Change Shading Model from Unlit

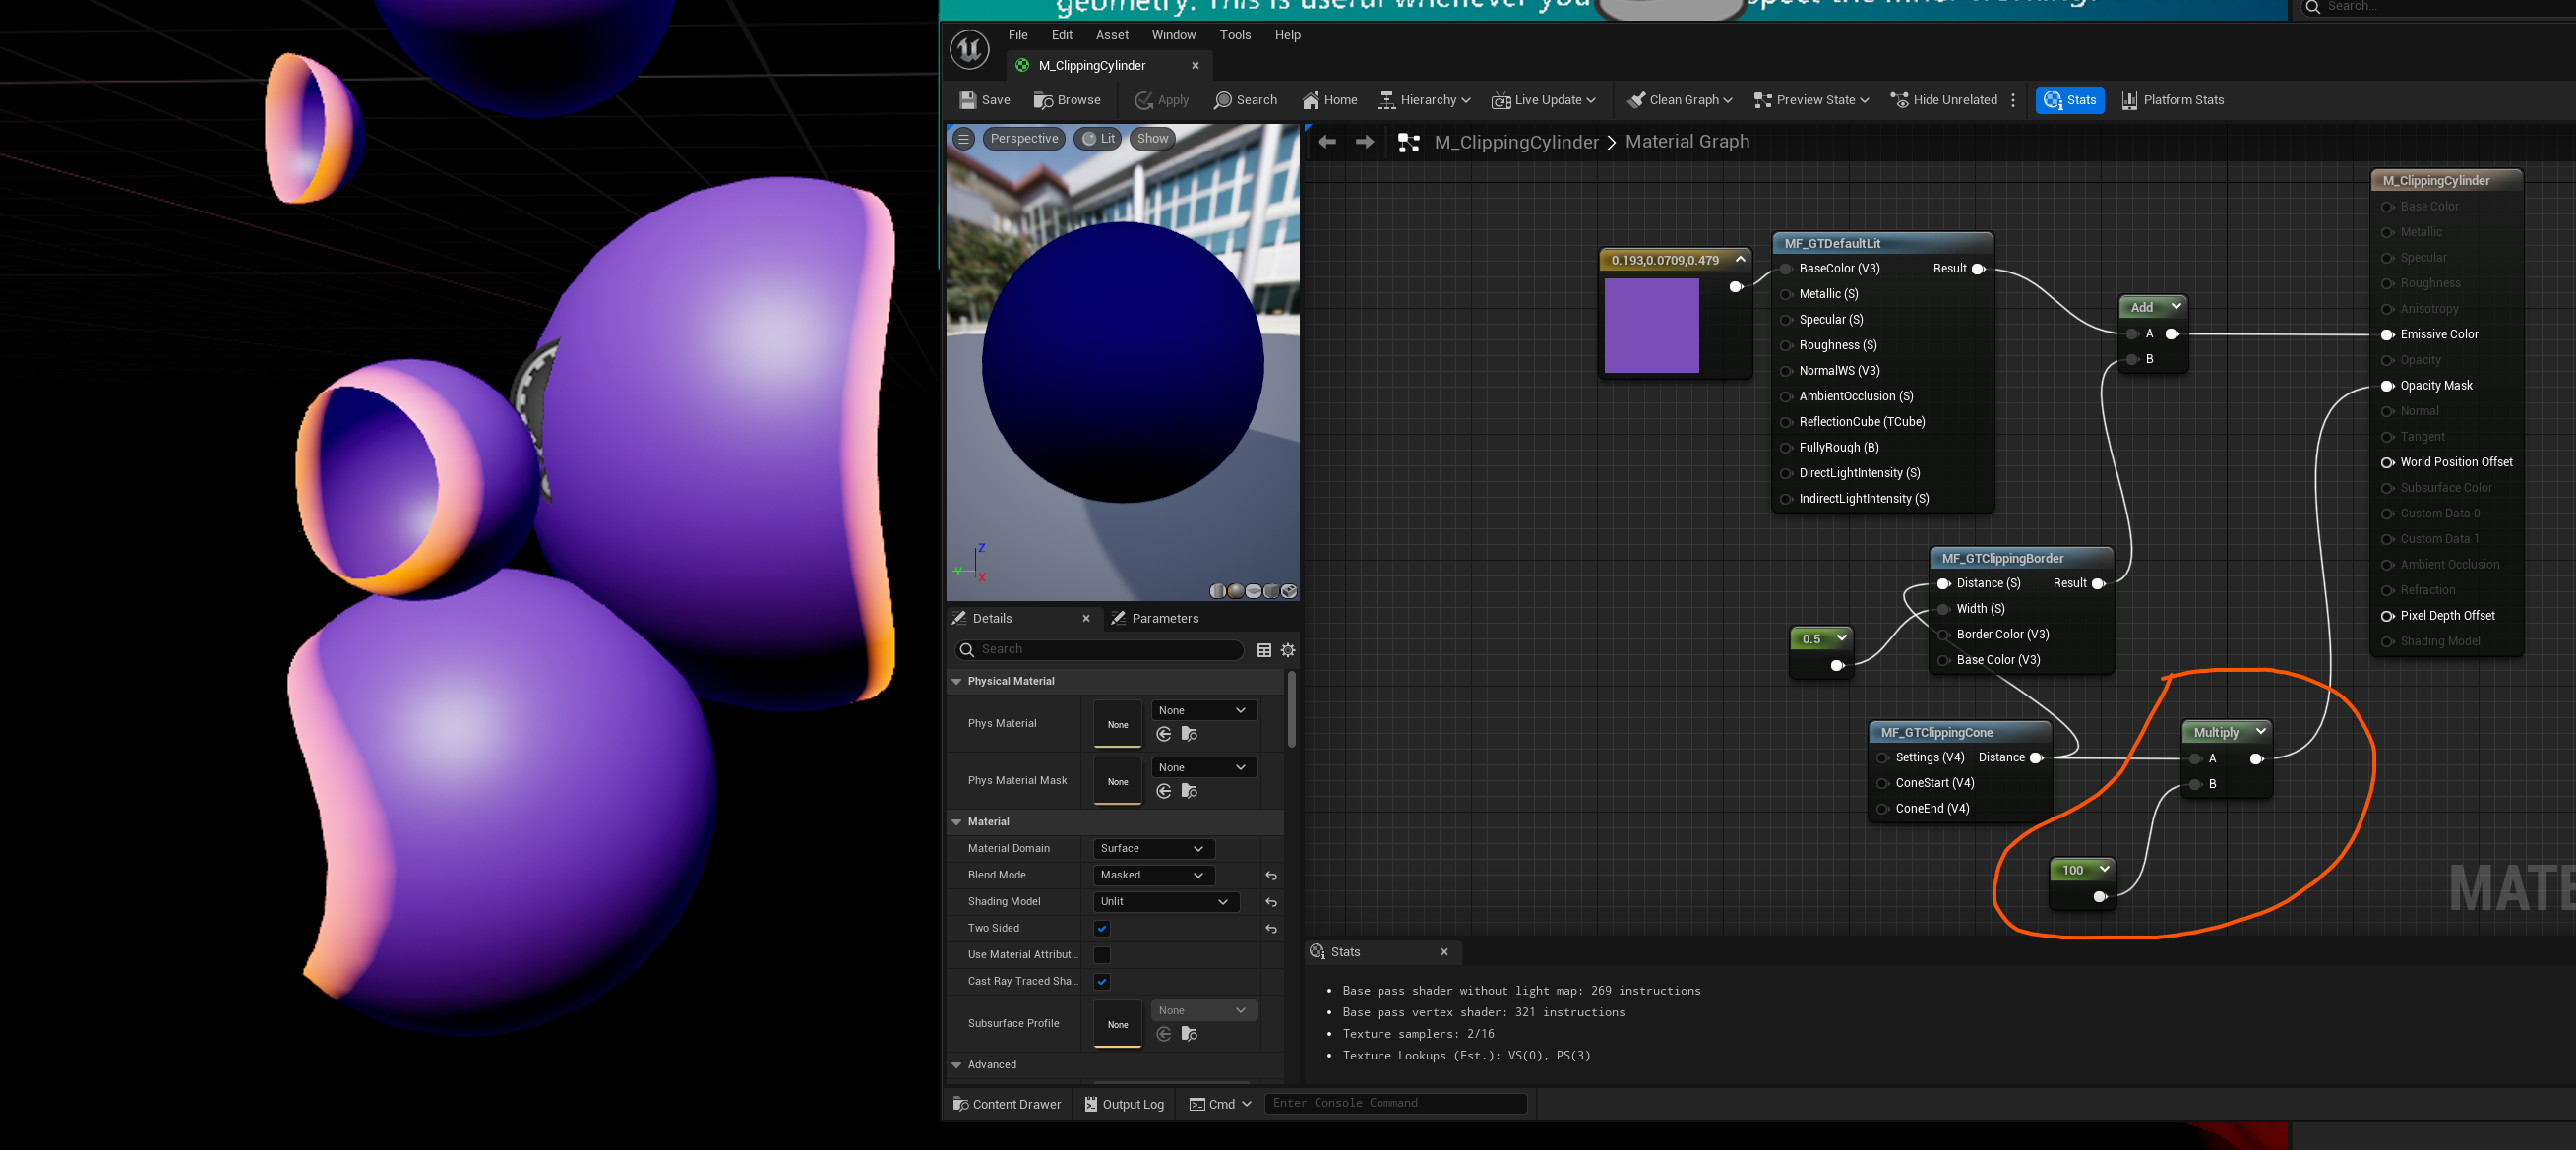point(1164,901)
